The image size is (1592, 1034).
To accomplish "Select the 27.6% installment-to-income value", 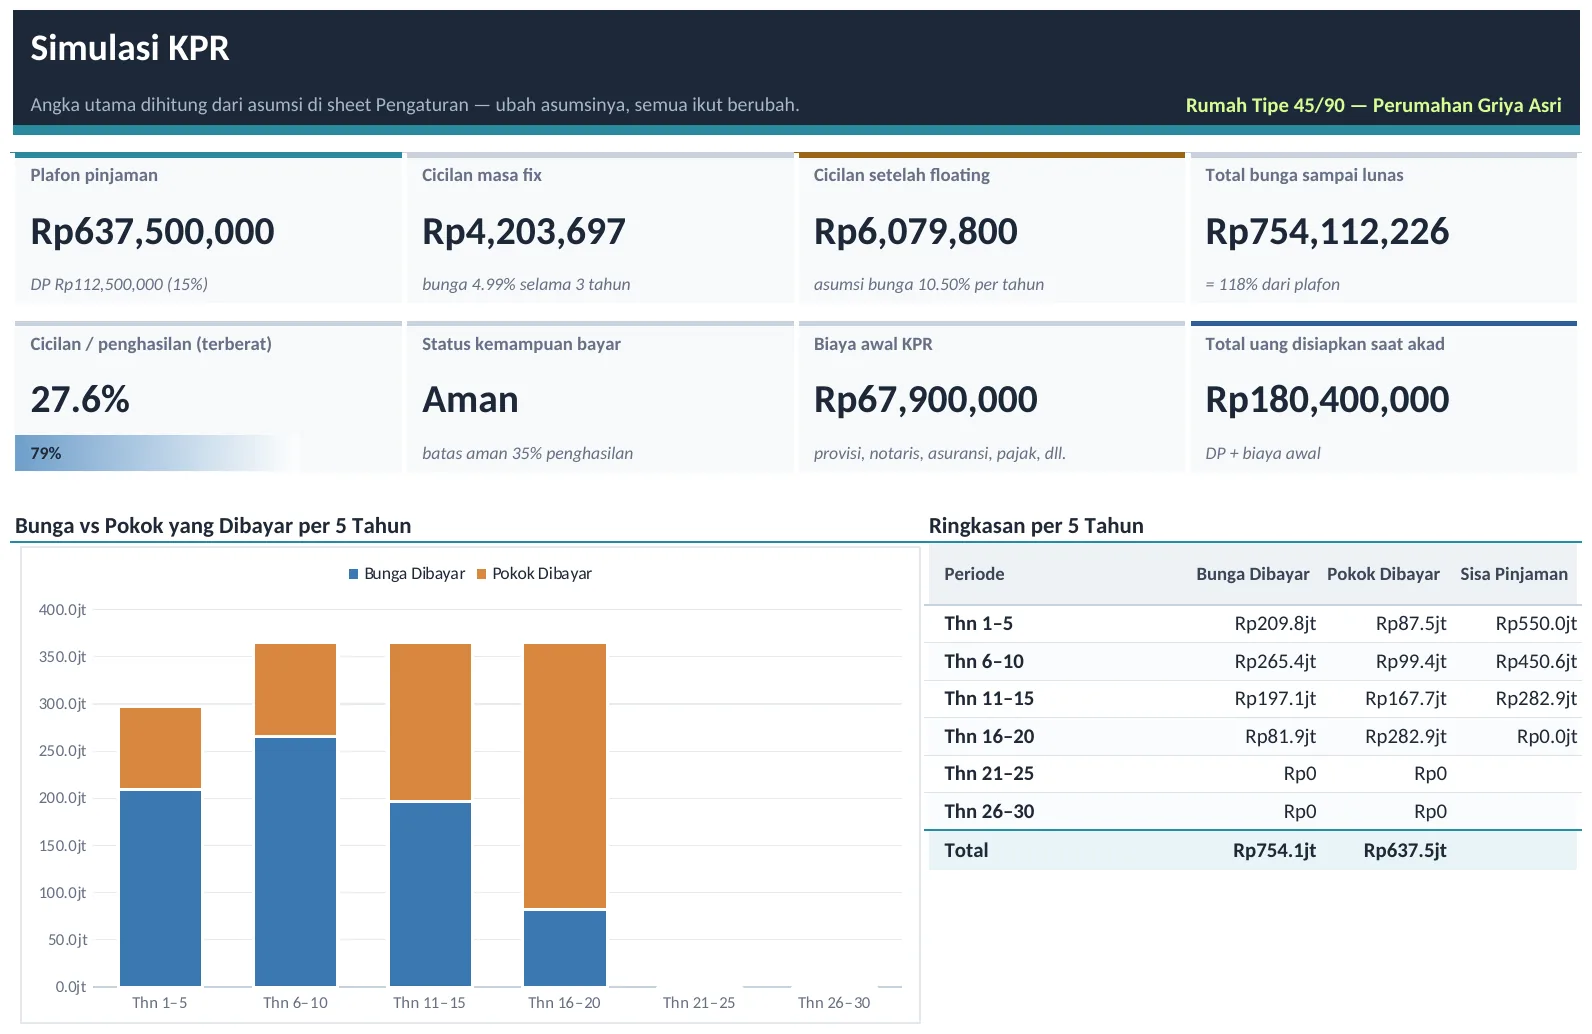I will point(80,399).
